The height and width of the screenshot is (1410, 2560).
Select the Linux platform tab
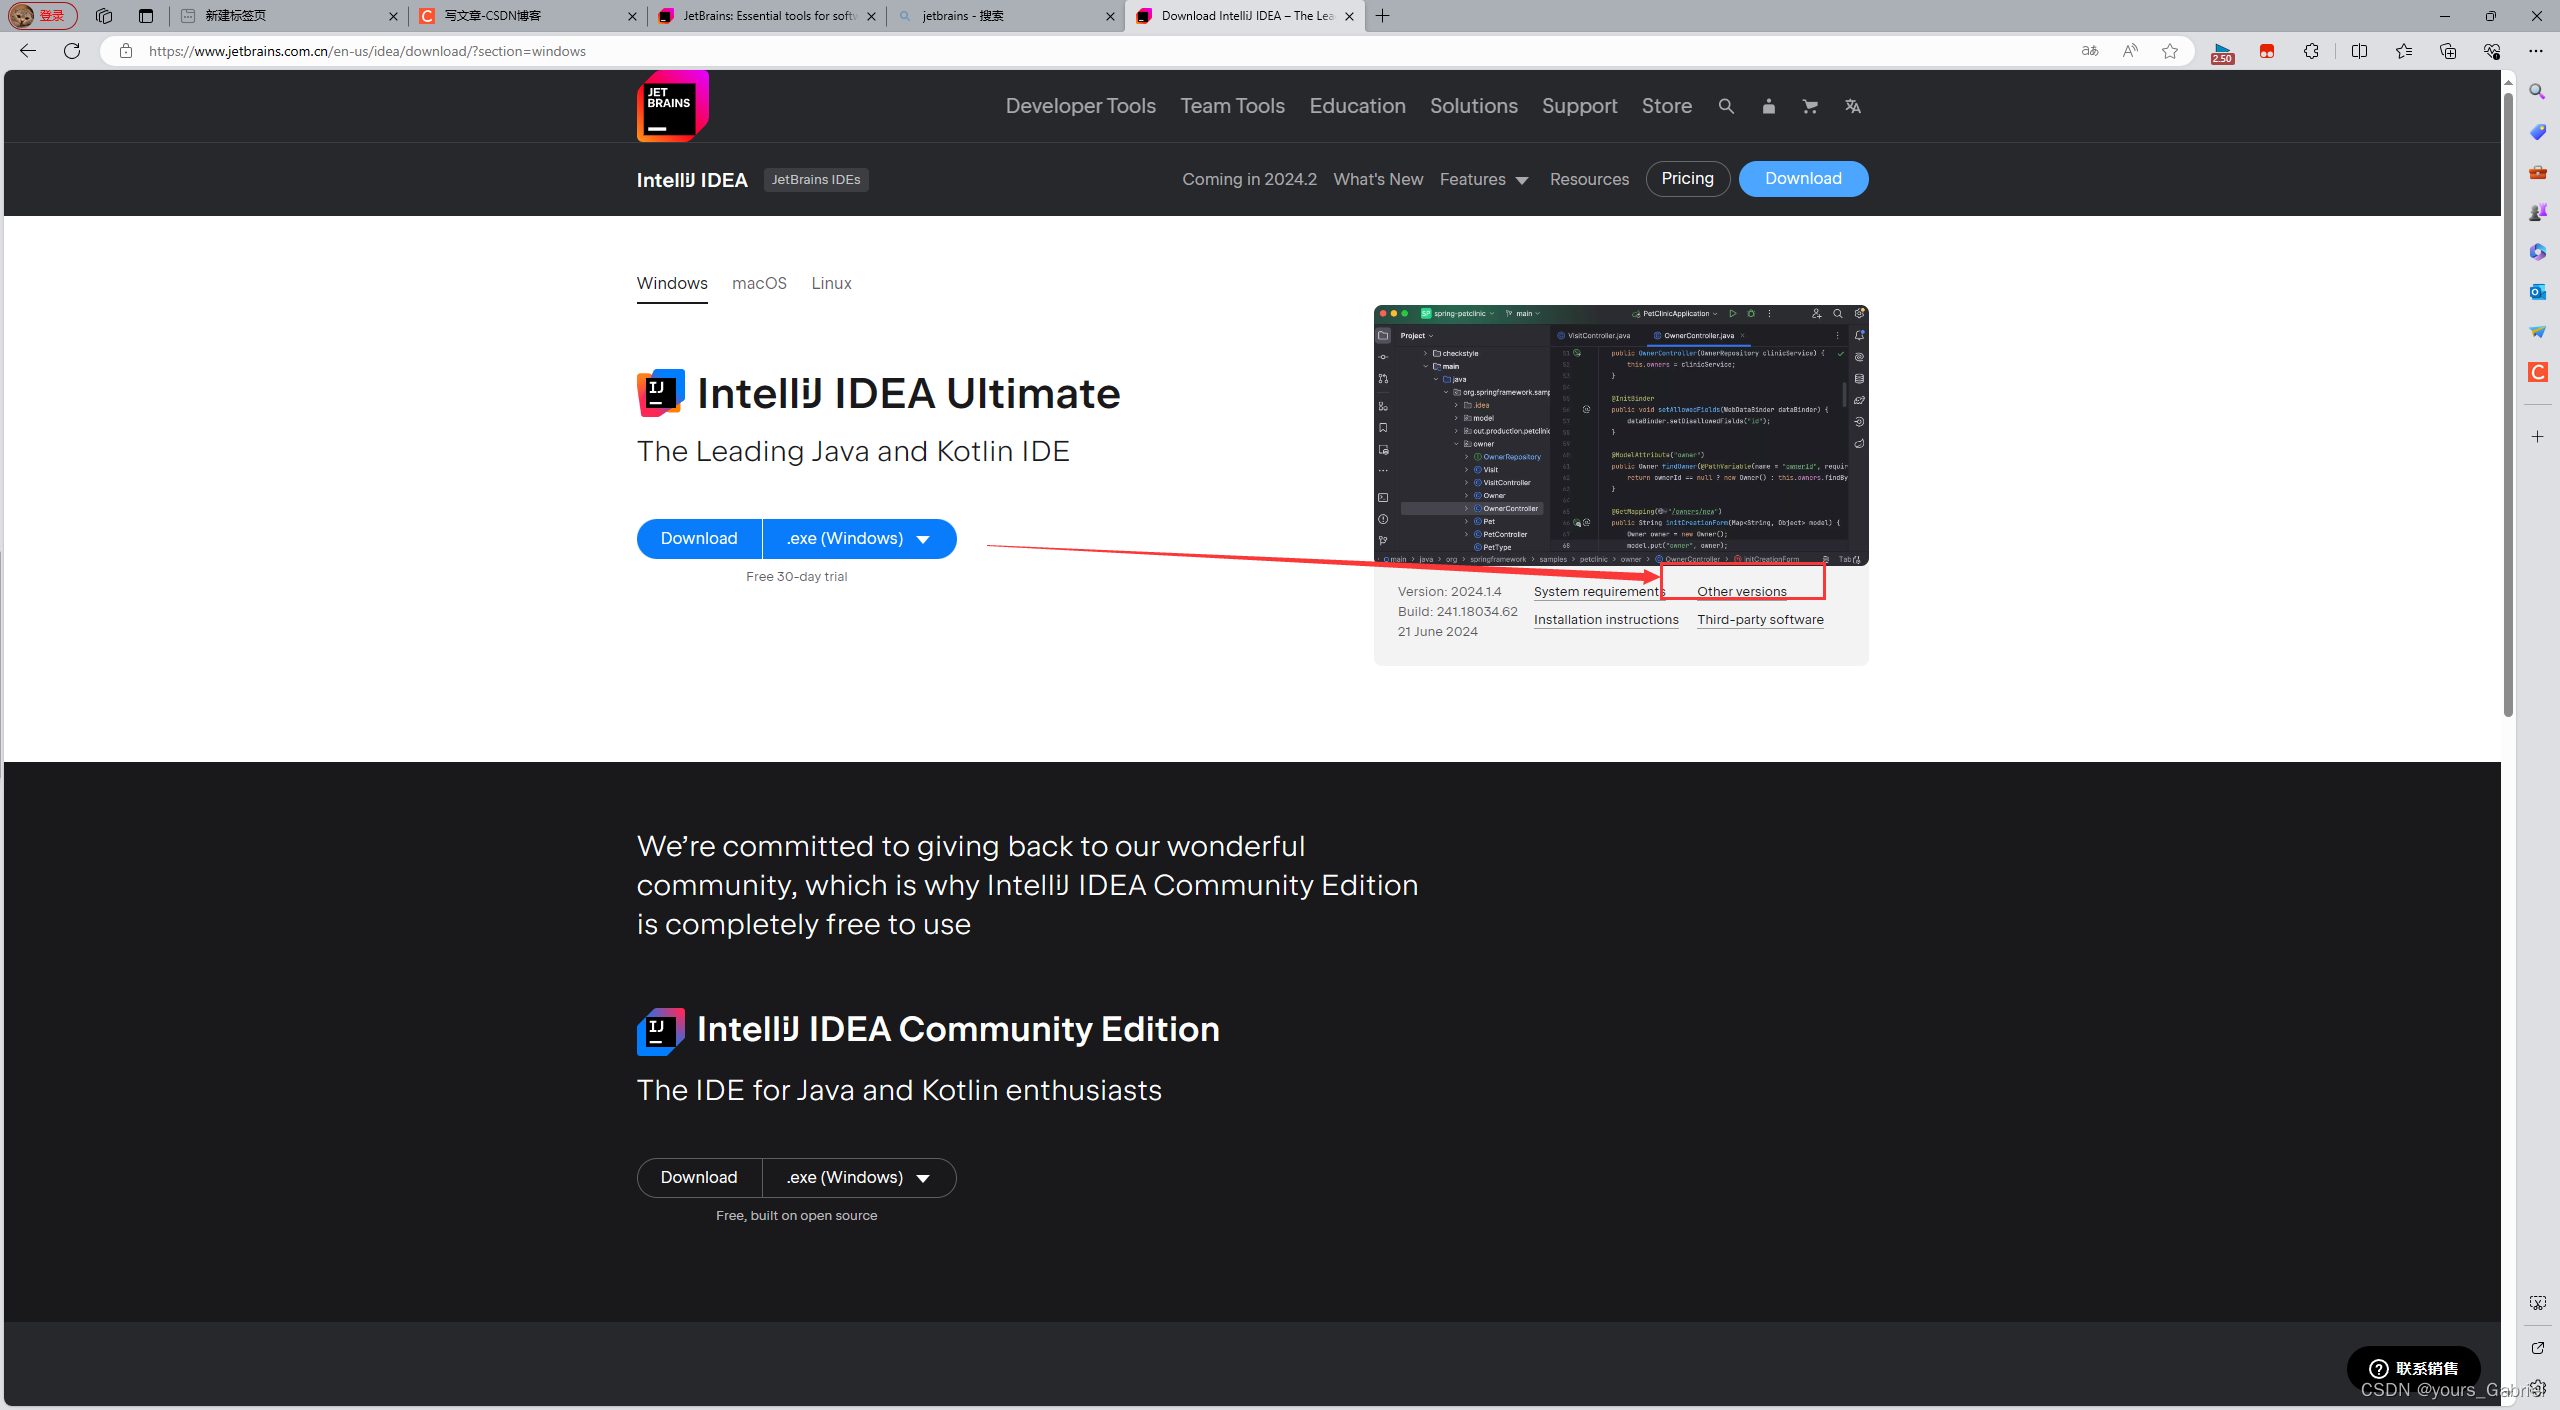coord(831,284)
